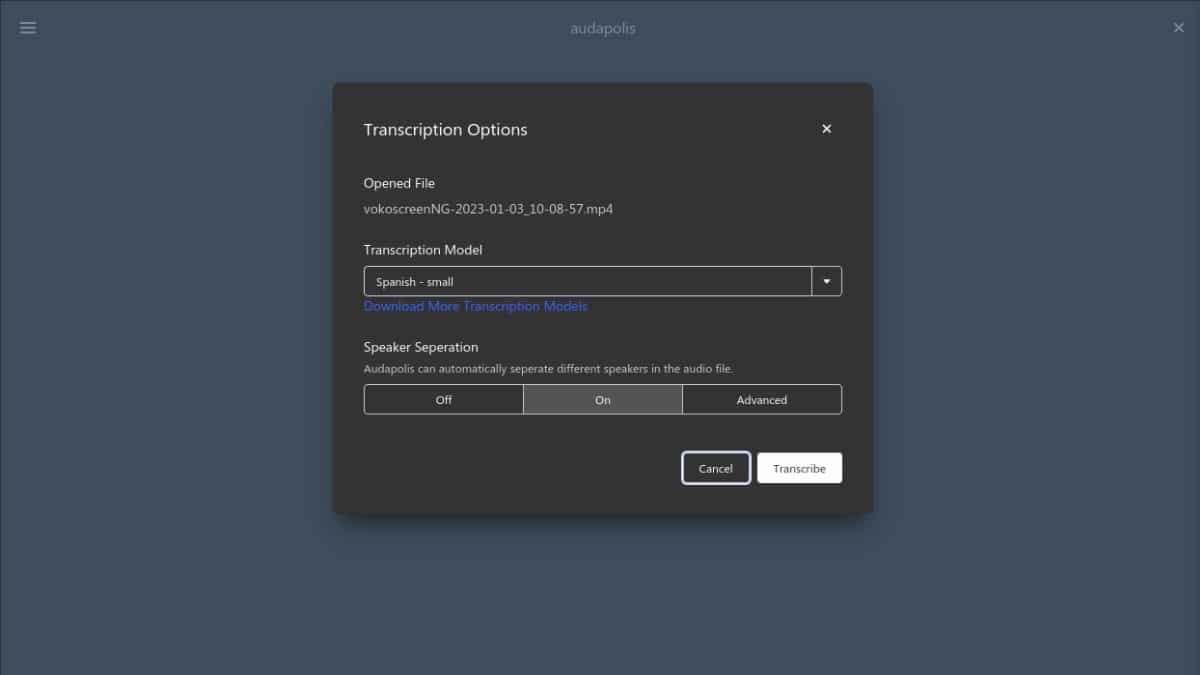Click the Transcription Options heading
This screenshot has width=1200, height=675.
click(x=445, y=130)
